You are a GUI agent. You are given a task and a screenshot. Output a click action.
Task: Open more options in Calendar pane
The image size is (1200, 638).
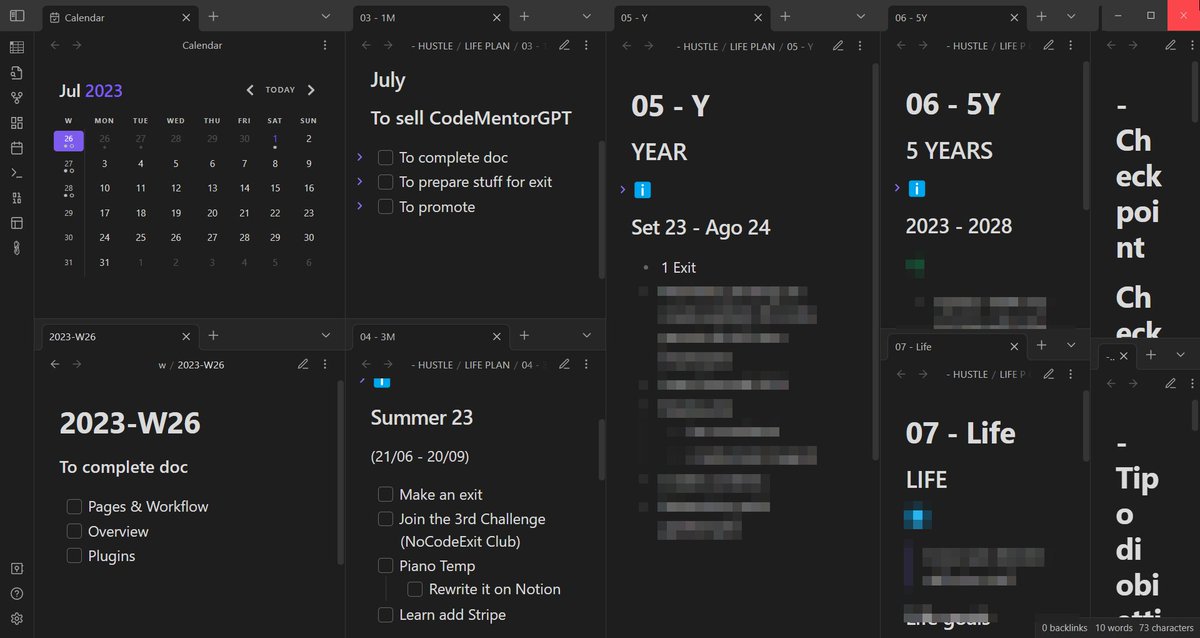[325, 45]
